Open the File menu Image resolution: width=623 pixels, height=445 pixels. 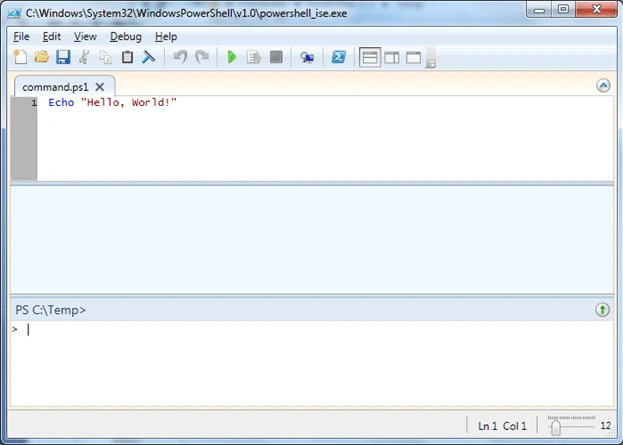pos(21,37)
